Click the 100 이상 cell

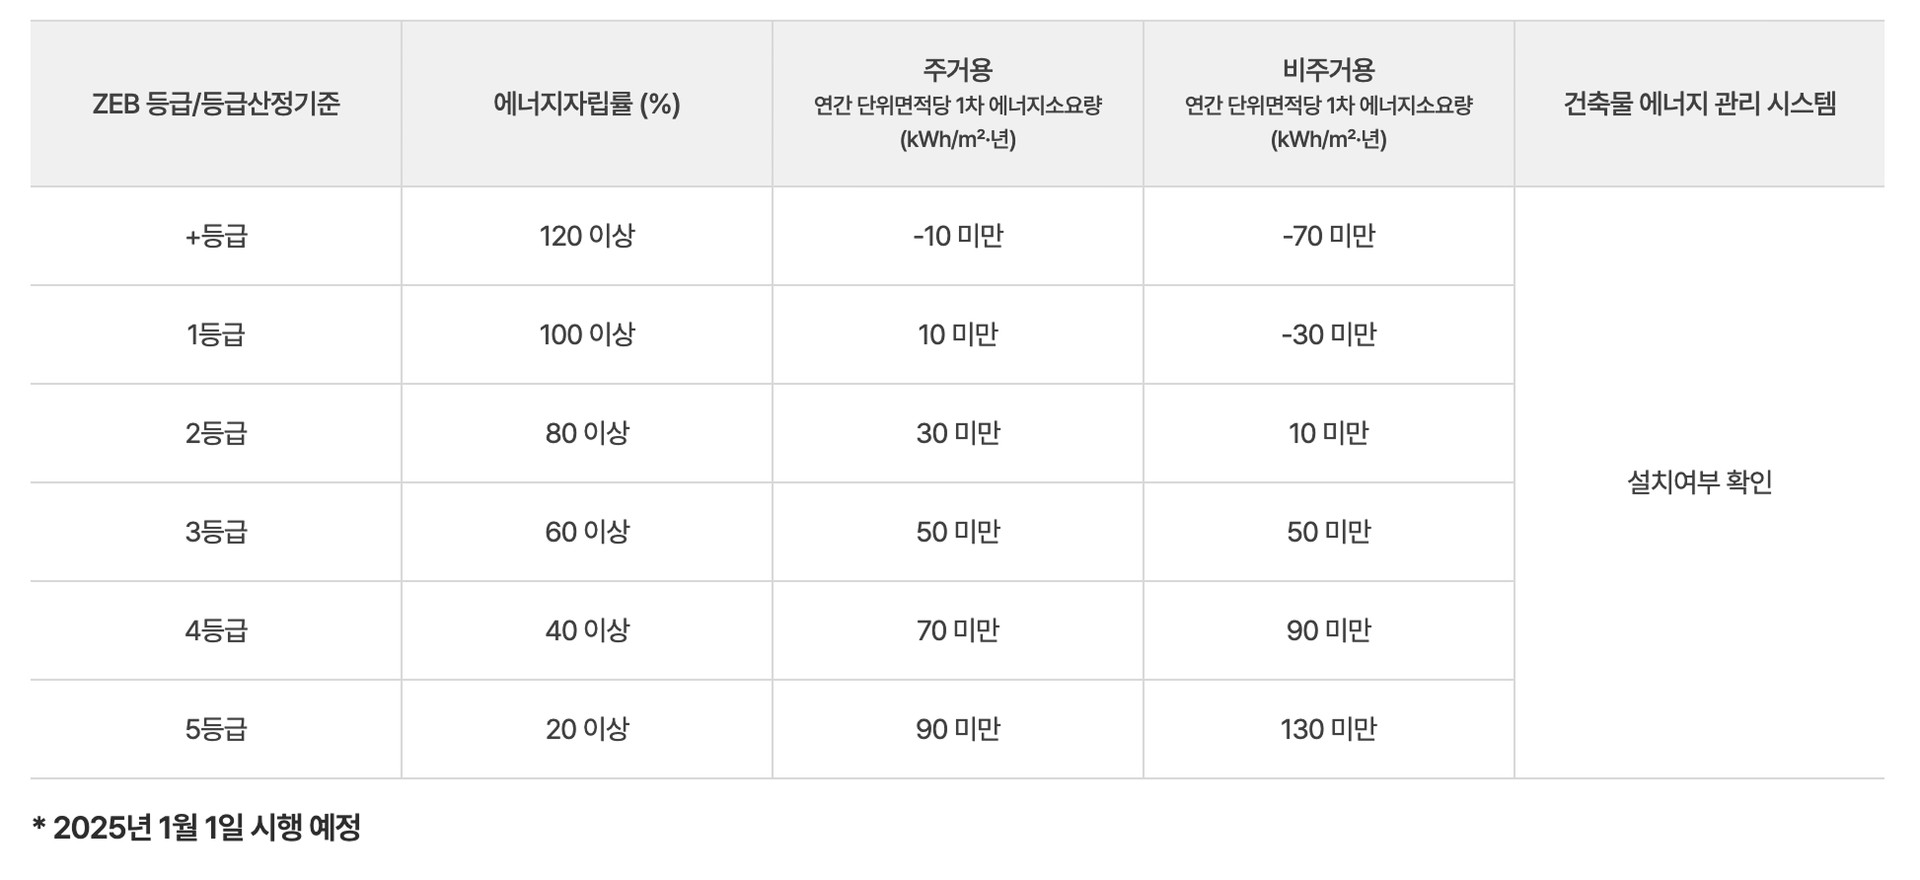tap(587, 334)
